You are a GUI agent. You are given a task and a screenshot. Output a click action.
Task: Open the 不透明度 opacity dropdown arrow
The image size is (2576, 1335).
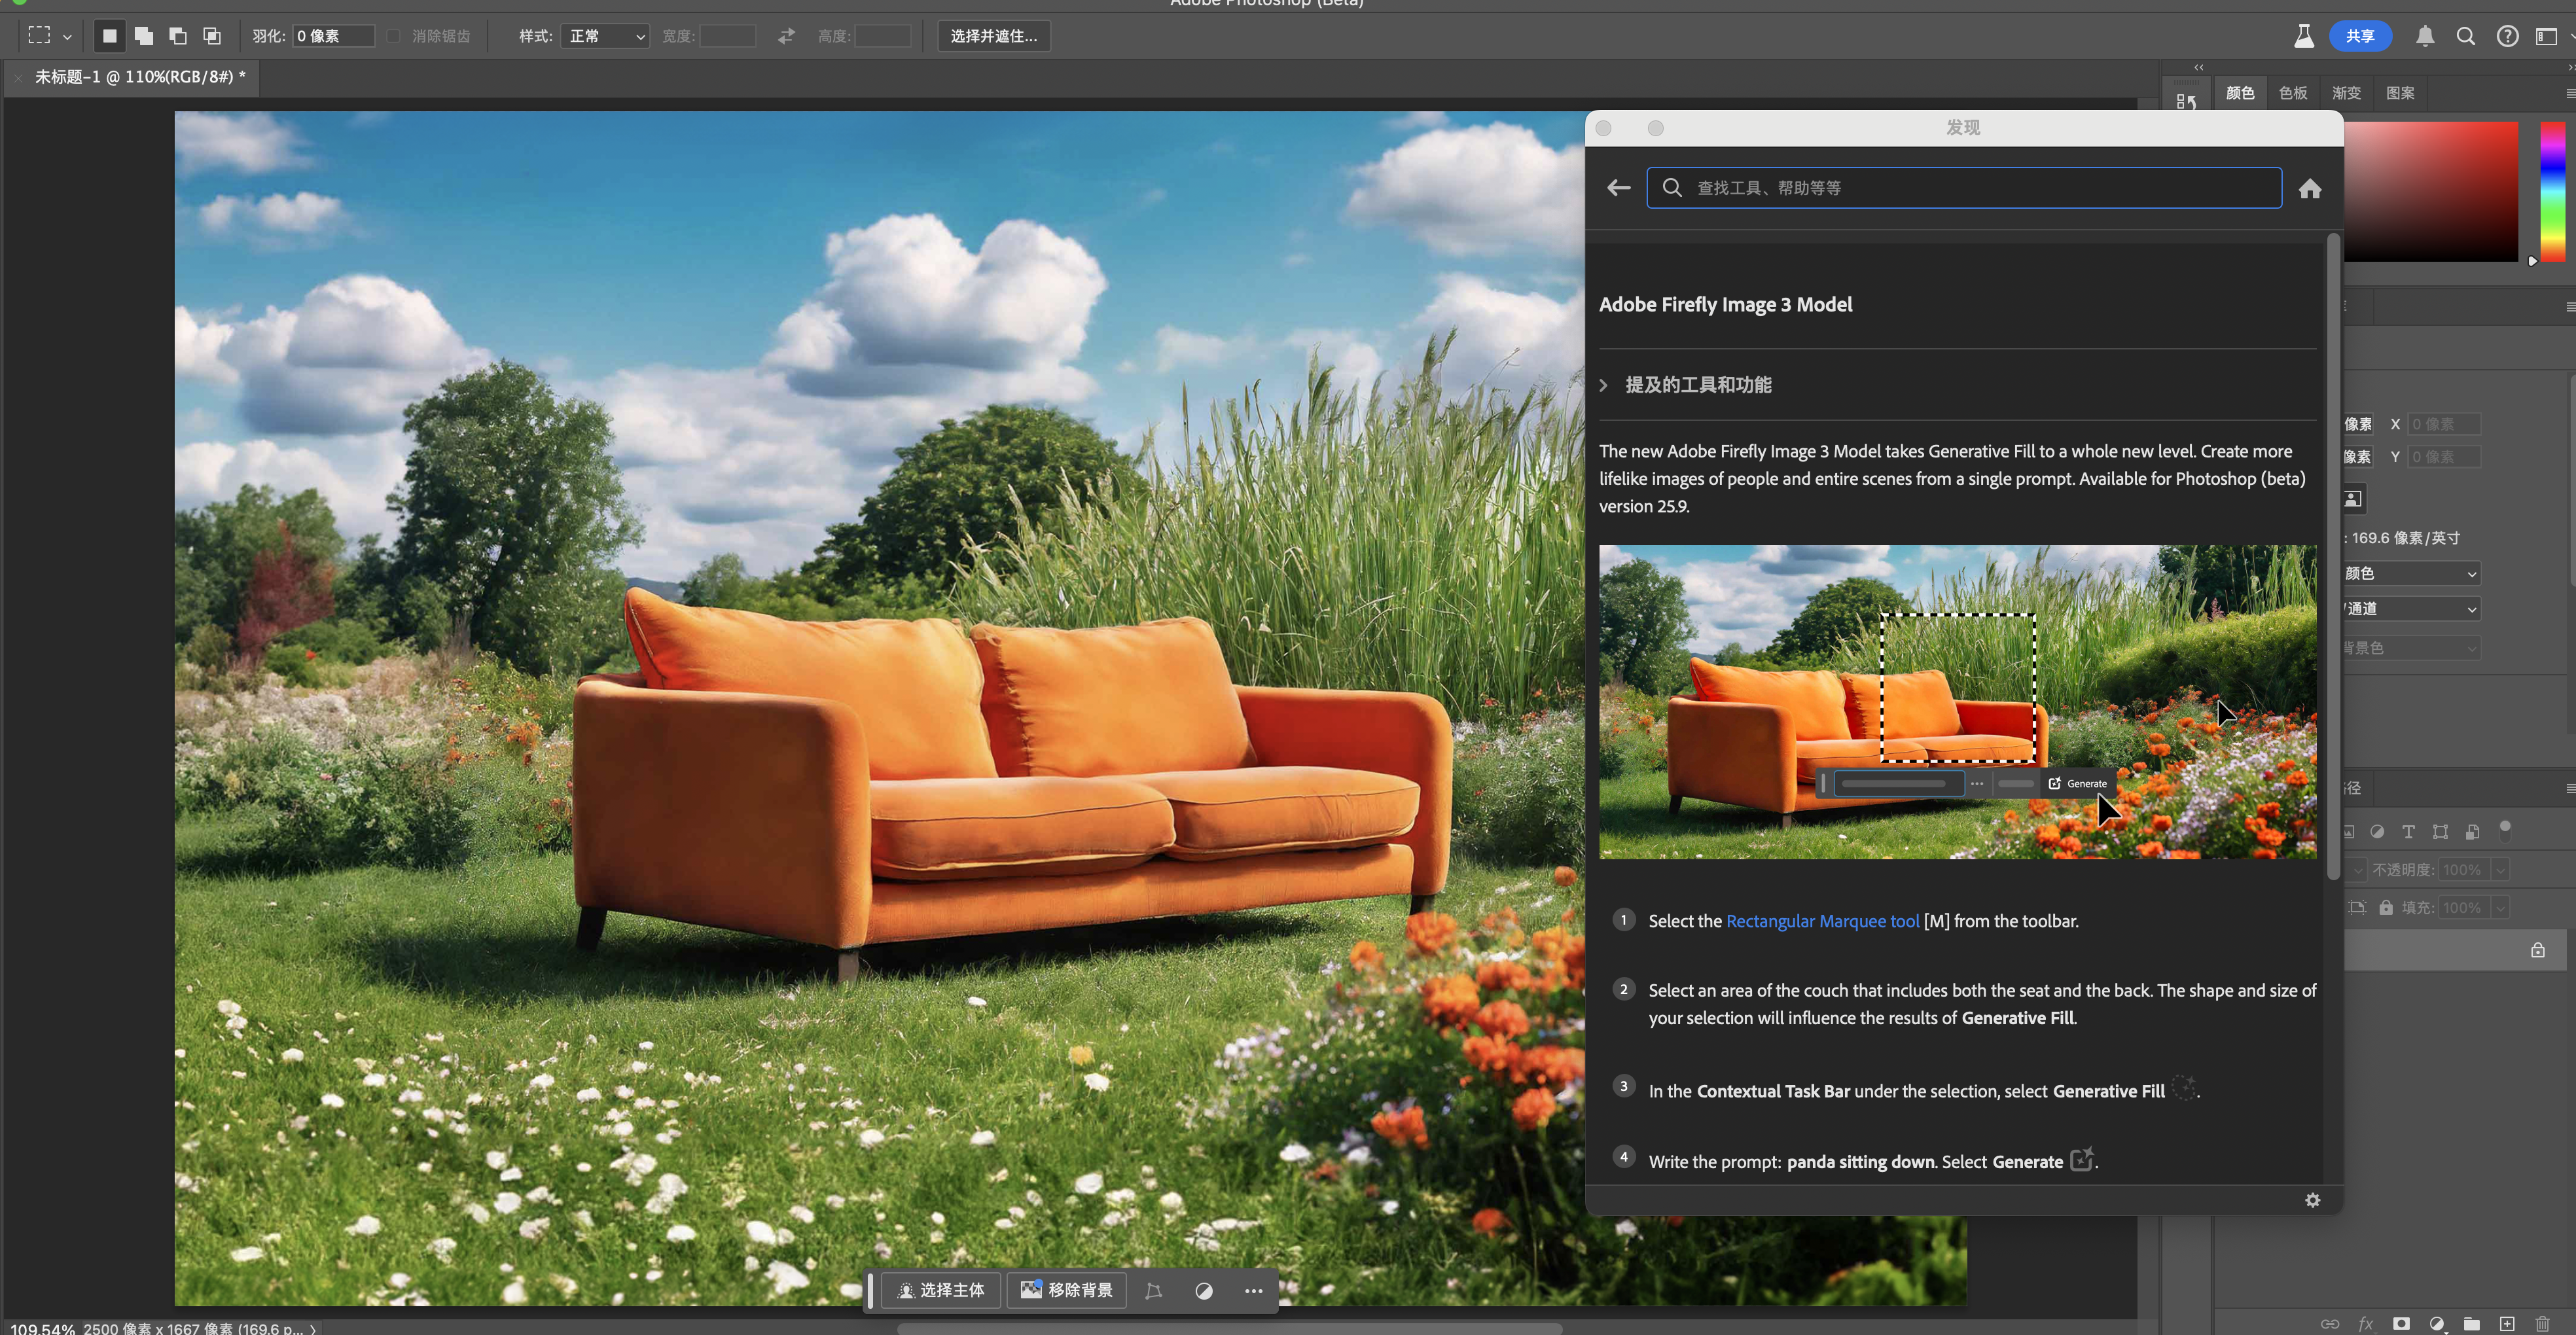coord(2500,870)
